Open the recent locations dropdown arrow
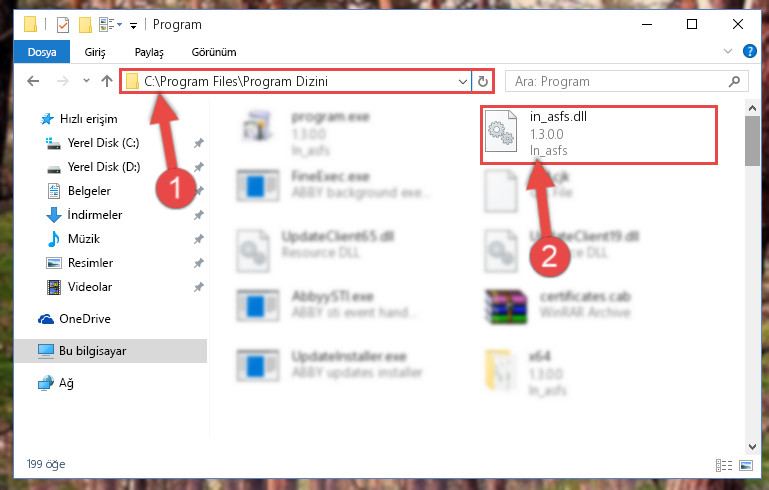This screenshot has height=490, width=769. (x=86, y=81)
